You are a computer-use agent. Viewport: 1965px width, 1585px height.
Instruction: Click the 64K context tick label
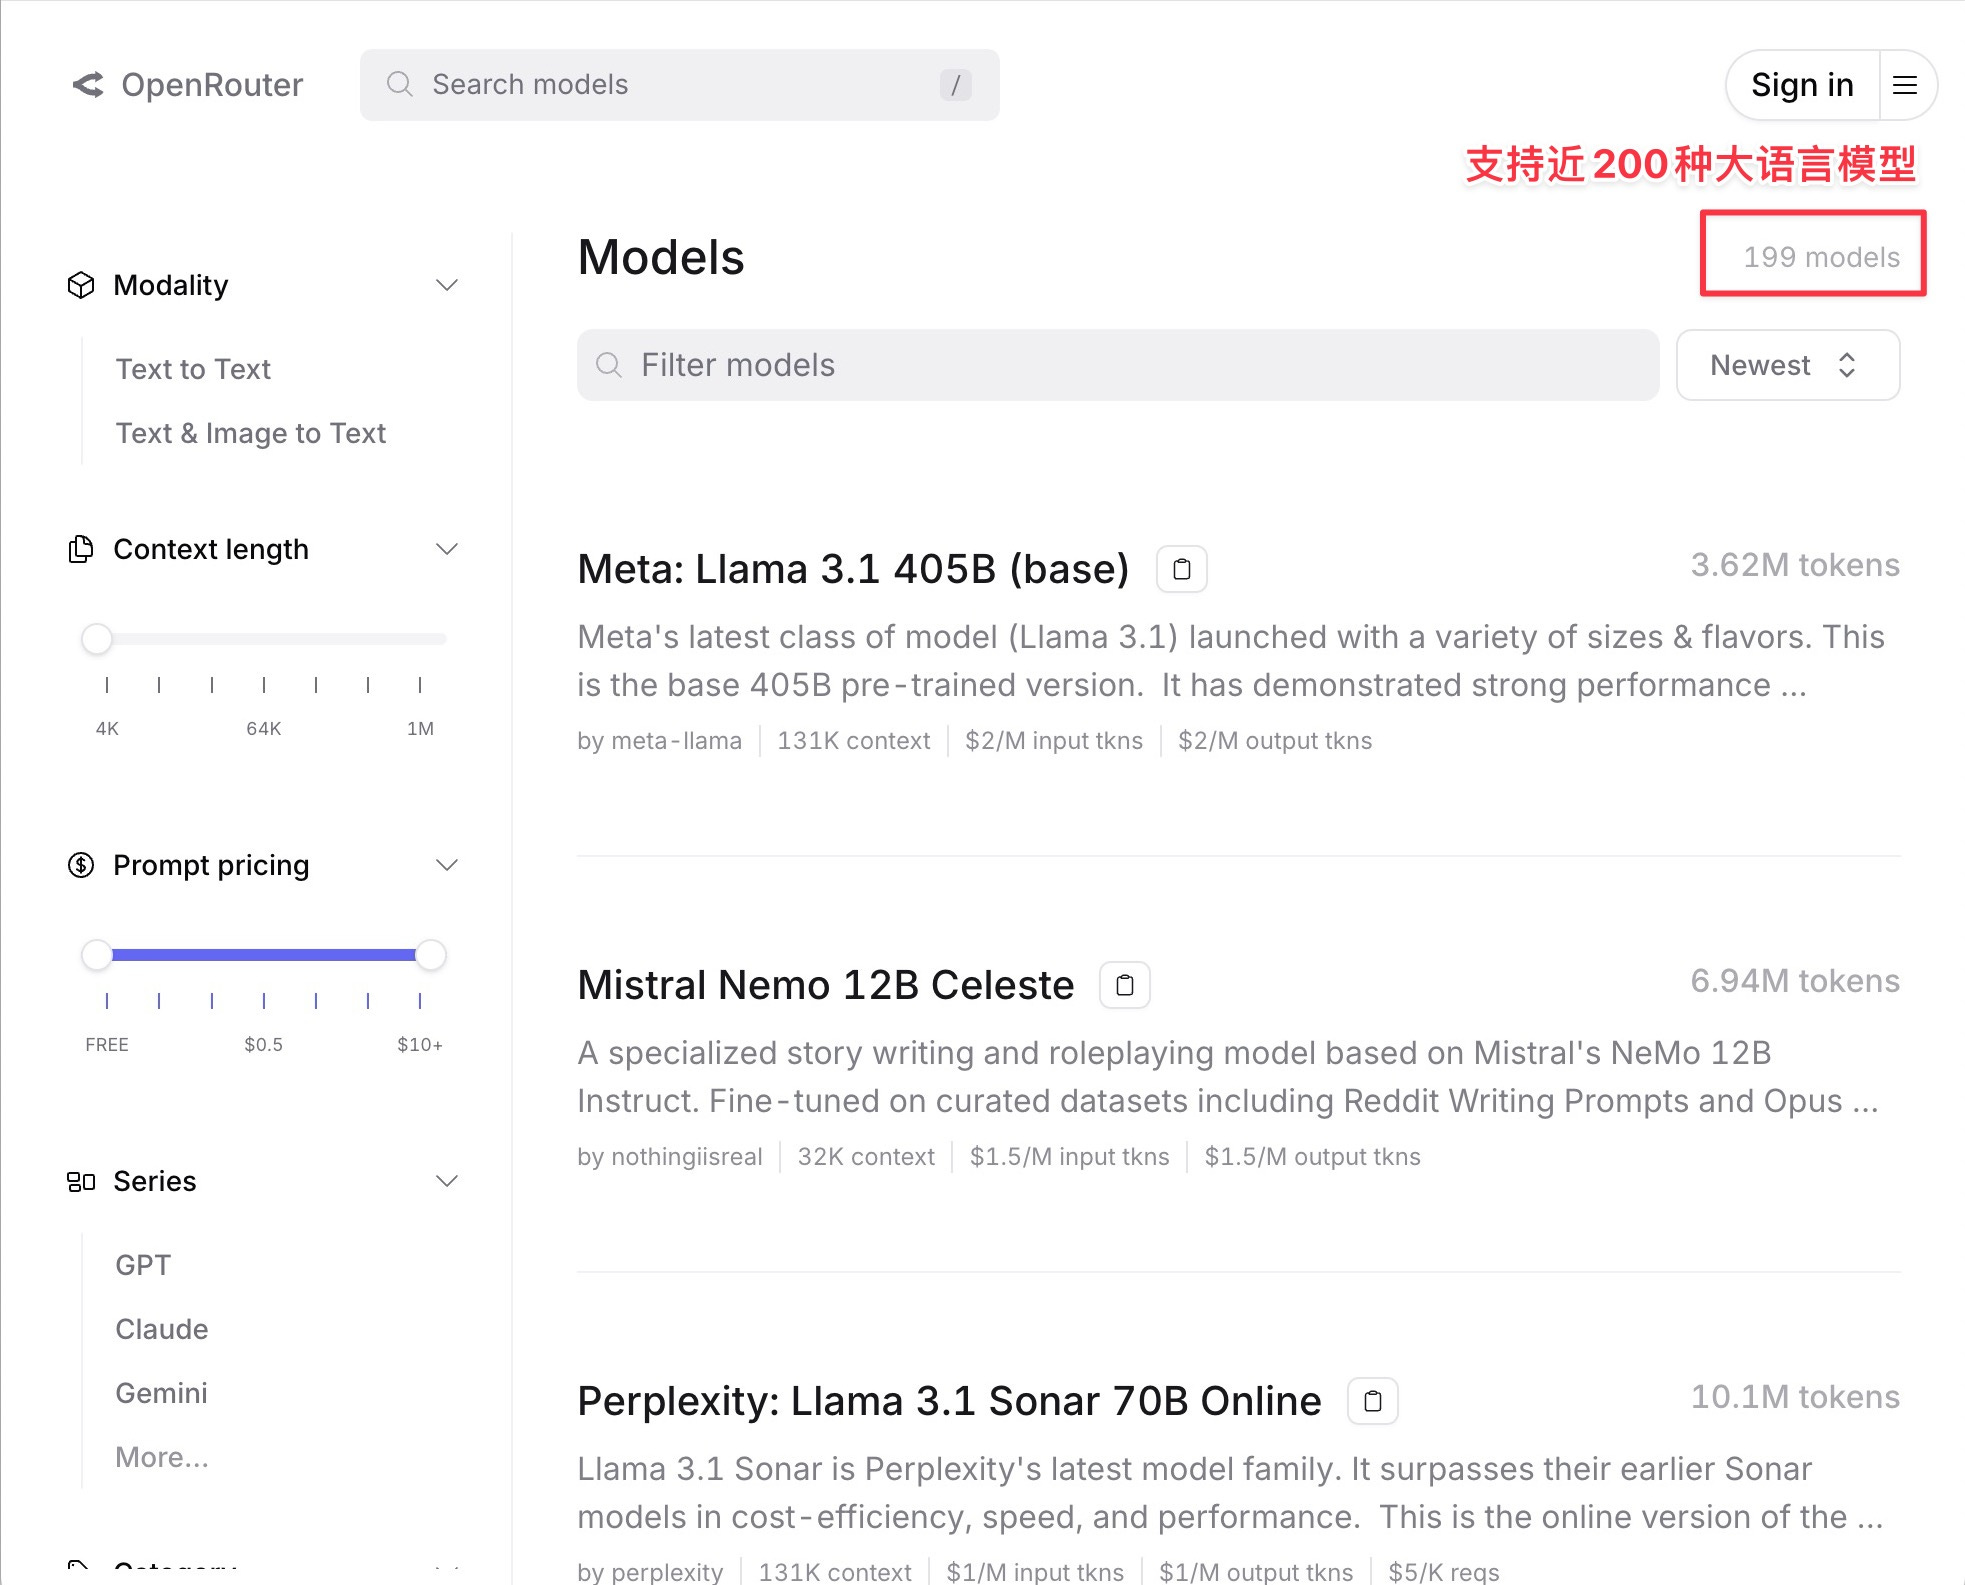pyautogui.click(x=264, y=729)
